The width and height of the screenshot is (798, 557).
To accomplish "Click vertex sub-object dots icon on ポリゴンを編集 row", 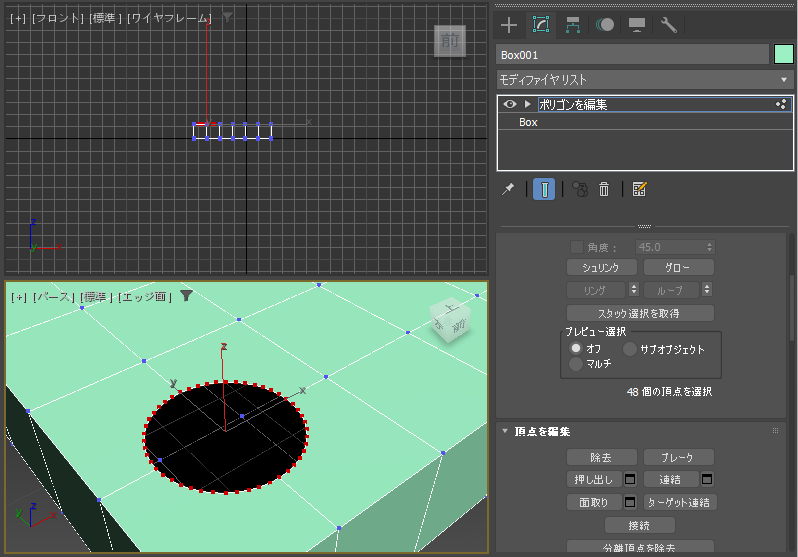I will [x=781, y=104].
